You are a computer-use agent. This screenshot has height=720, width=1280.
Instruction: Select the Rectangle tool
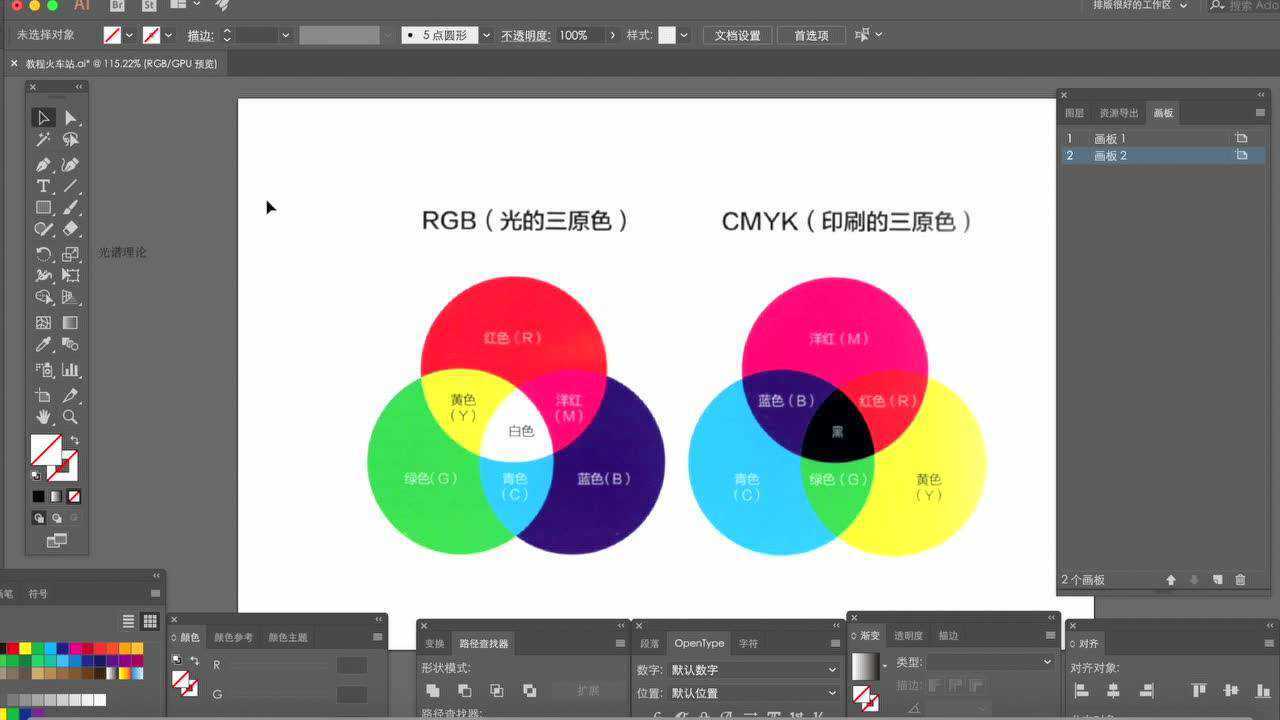43,209
